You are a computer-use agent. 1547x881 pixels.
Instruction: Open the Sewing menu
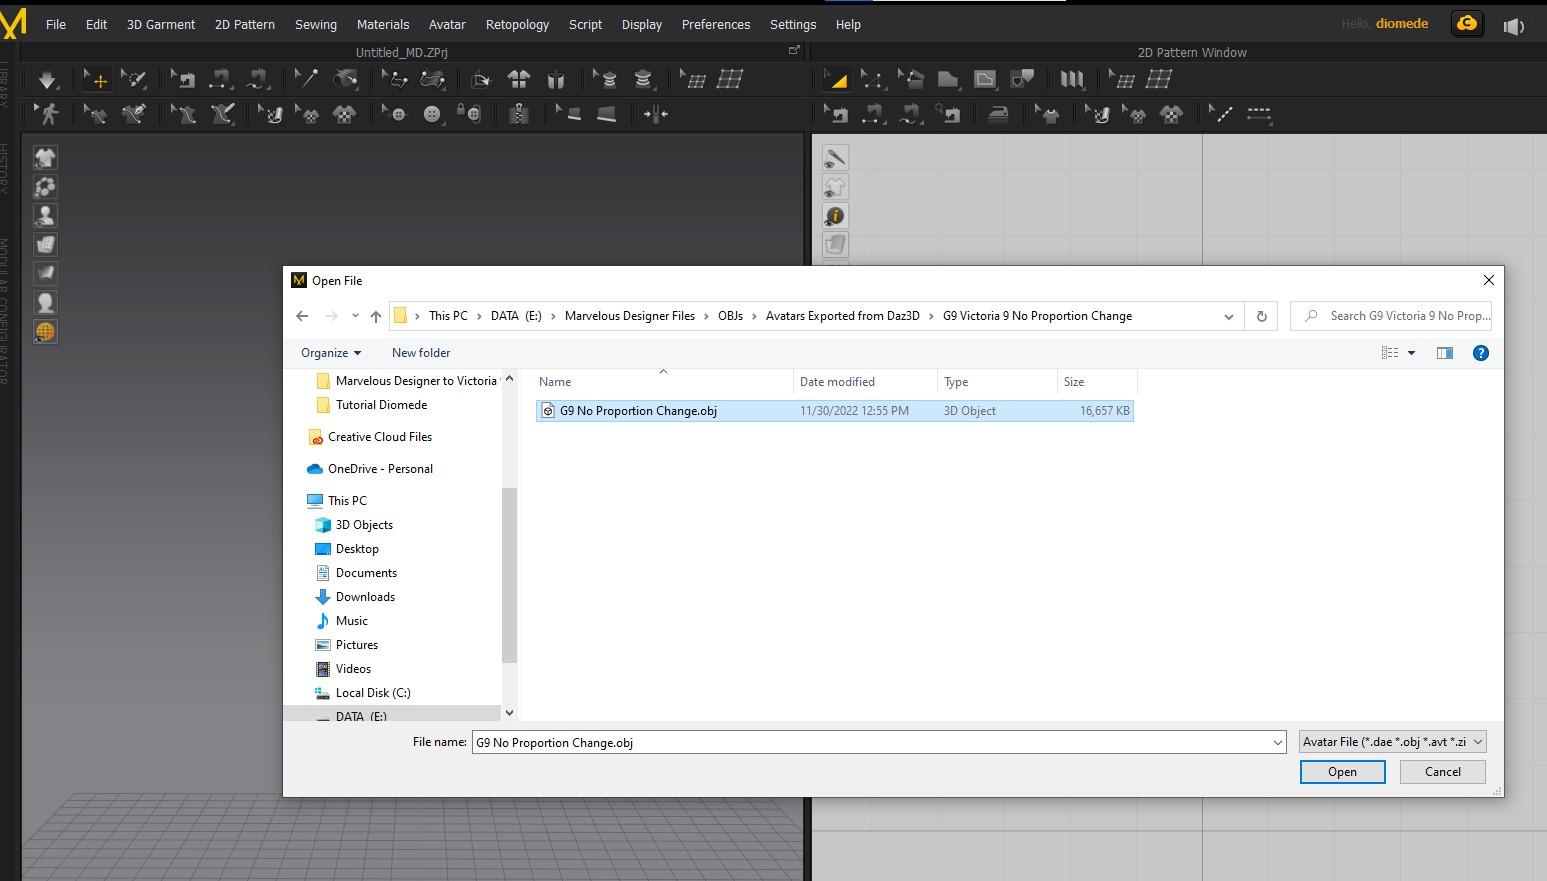(316, 24)
